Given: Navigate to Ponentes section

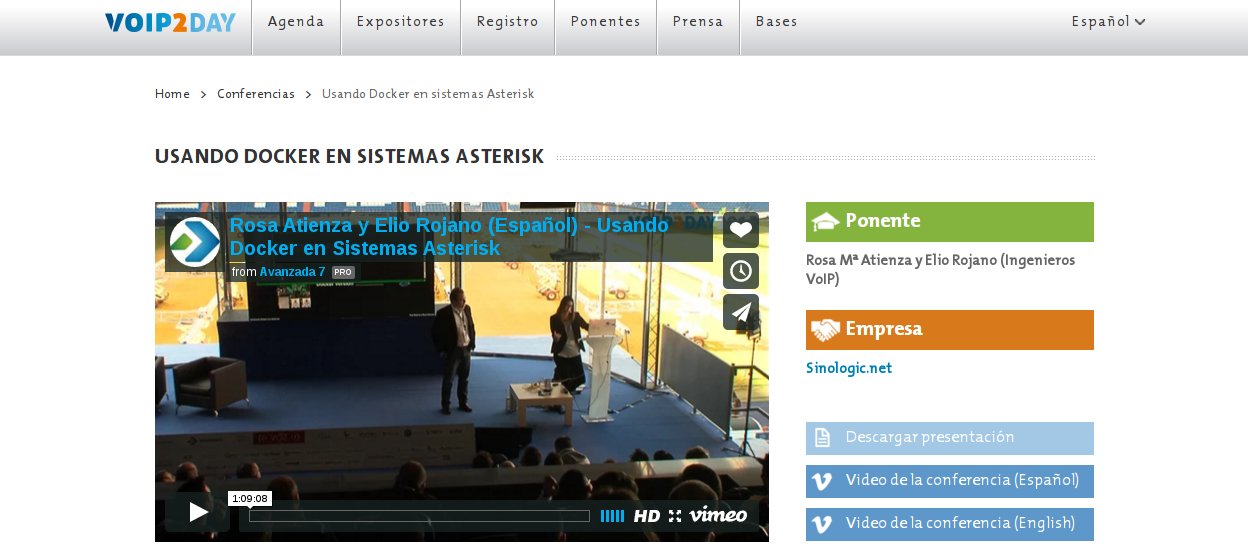Looking at the screenshot, I should (x=605, y=22).
